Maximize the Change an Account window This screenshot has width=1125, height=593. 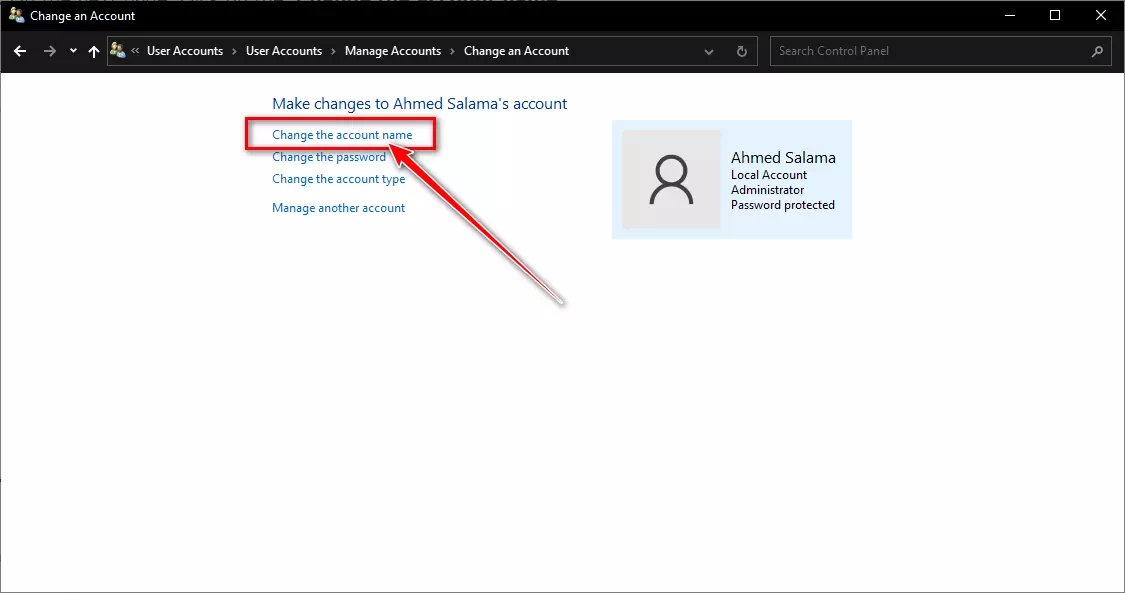point(1055,15)
